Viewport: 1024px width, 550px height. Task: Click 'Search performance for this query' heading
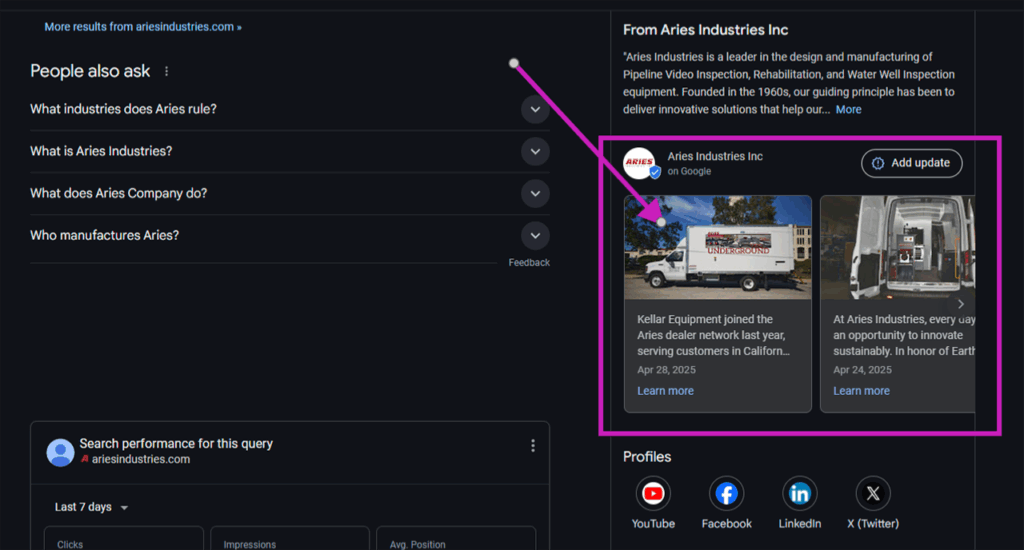coord(176,444)
